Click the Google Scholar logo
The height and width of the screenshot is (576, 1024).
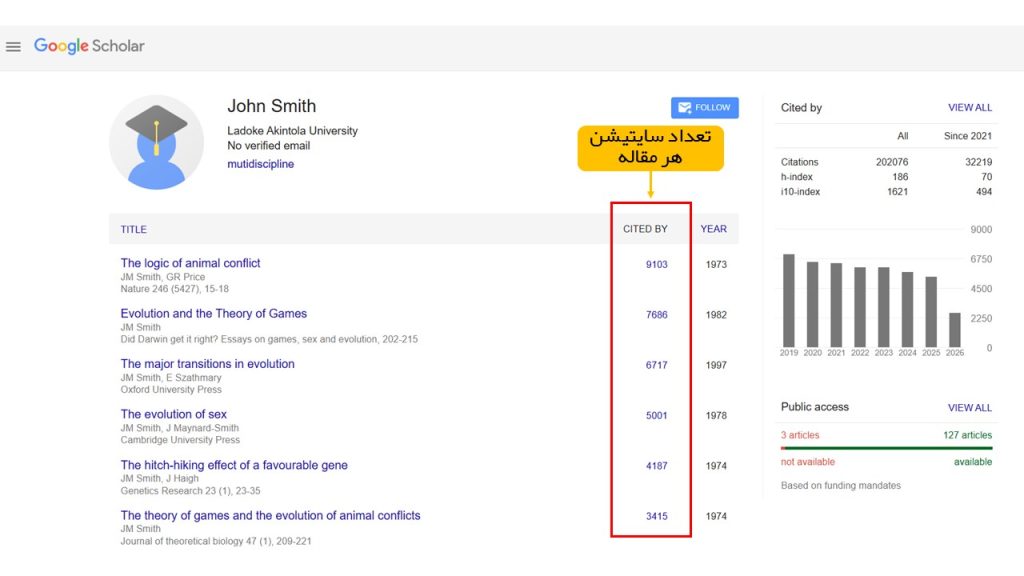click(x=89, y=46)
